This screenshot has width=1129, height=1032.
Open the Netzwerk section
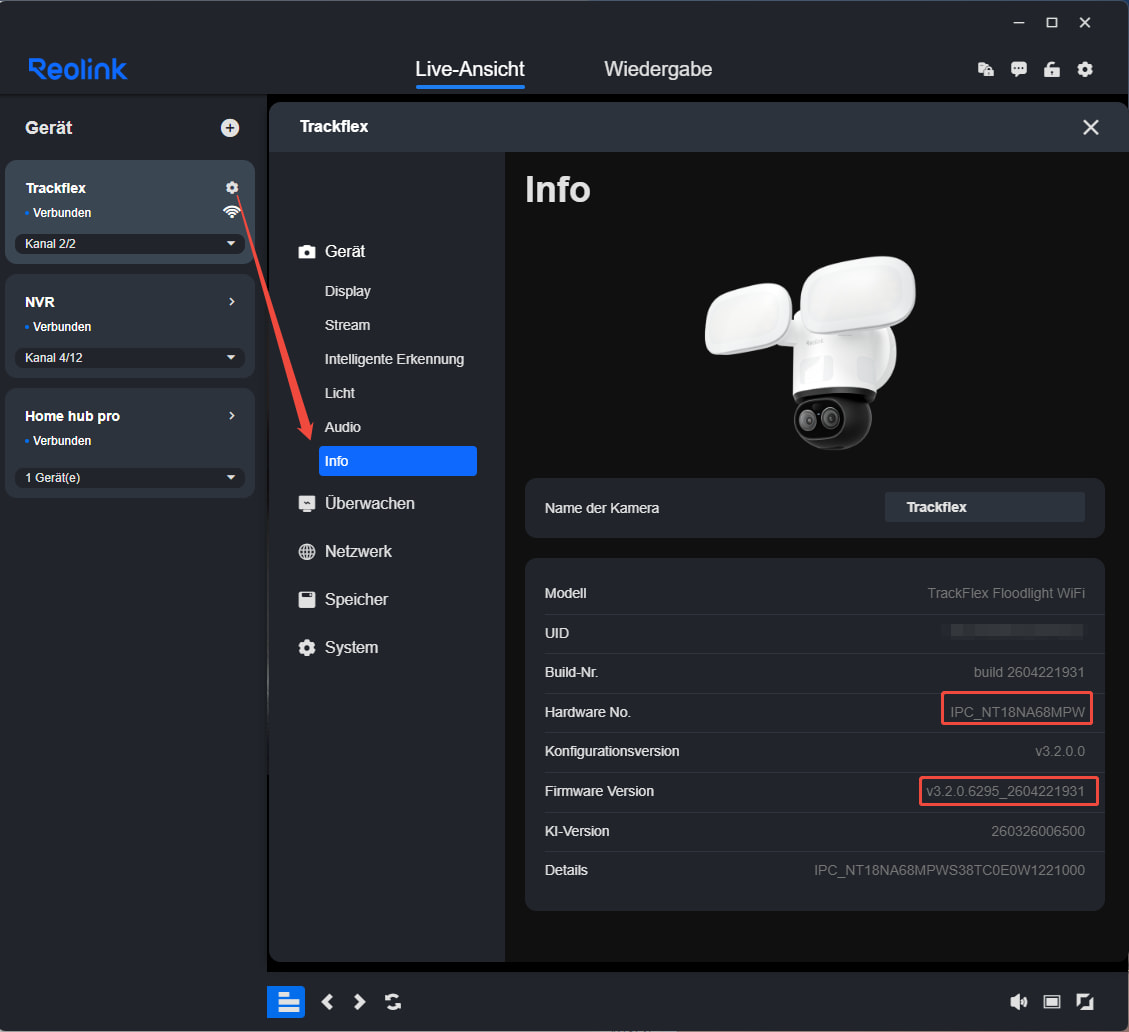click(345, 552)
